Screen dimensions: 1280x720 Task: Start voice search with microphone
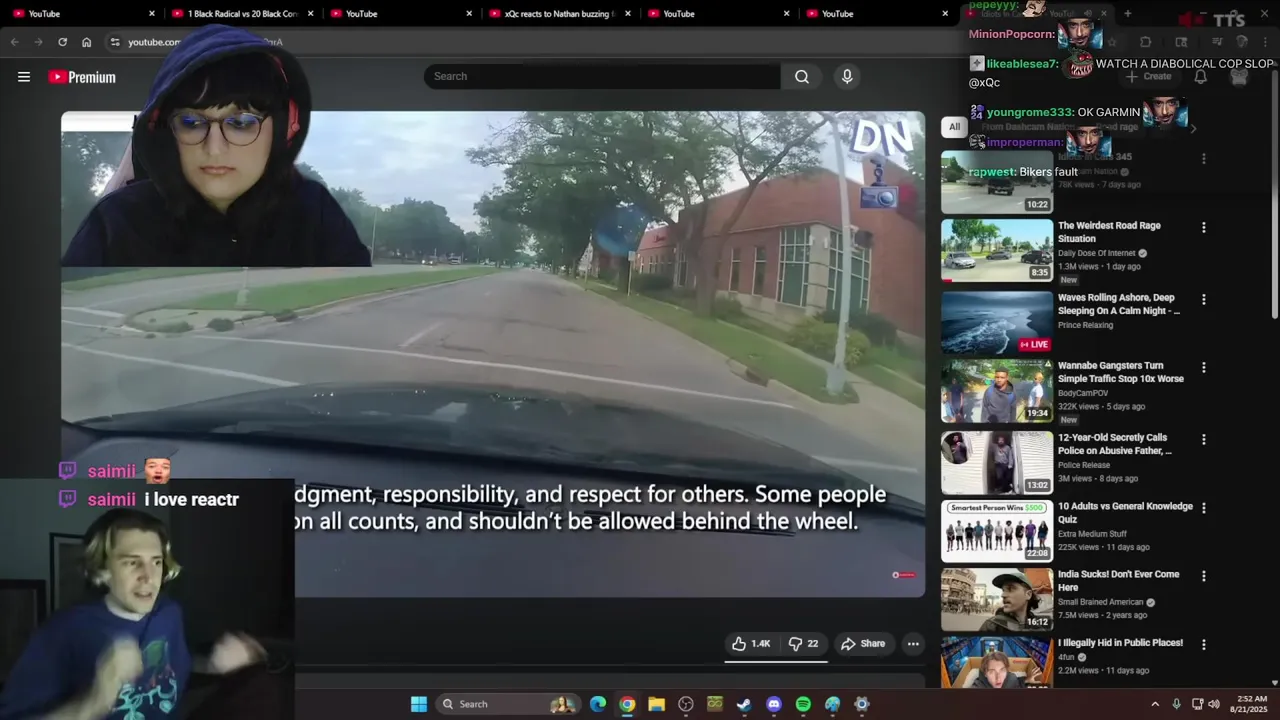click(847, 77)
